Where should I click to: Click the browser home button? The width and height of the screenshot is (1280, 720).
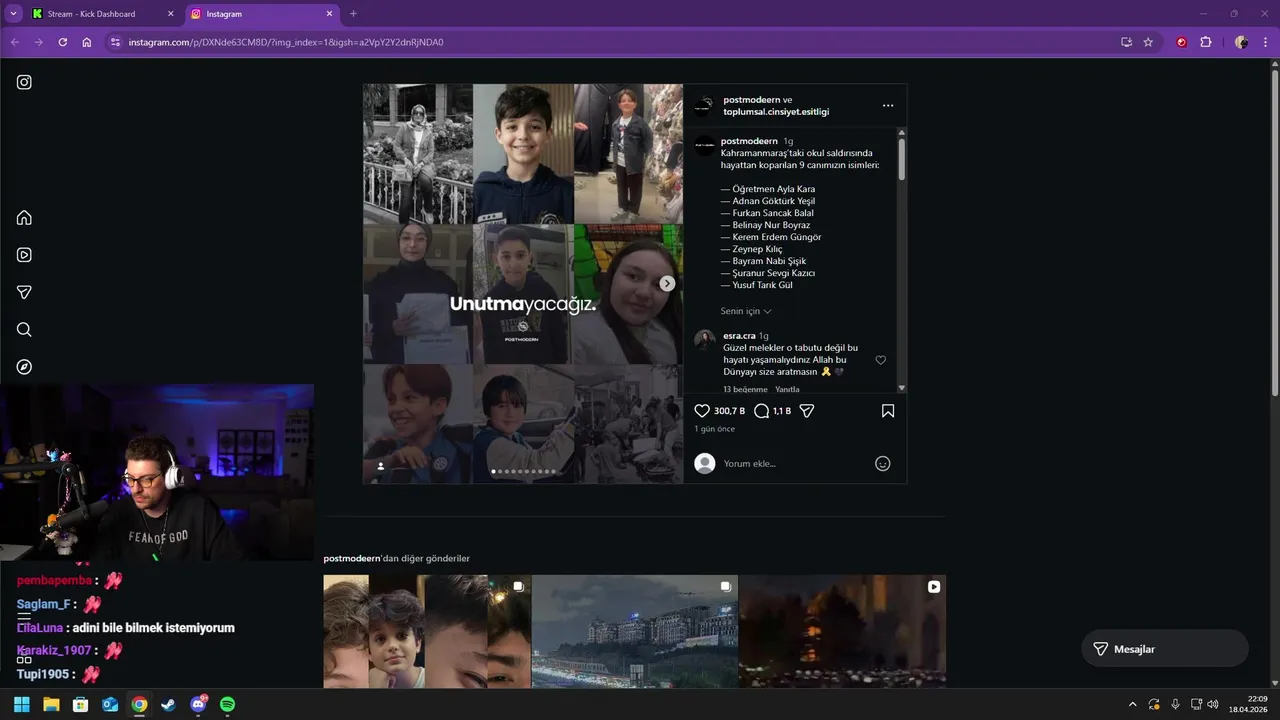pos(87,42)
